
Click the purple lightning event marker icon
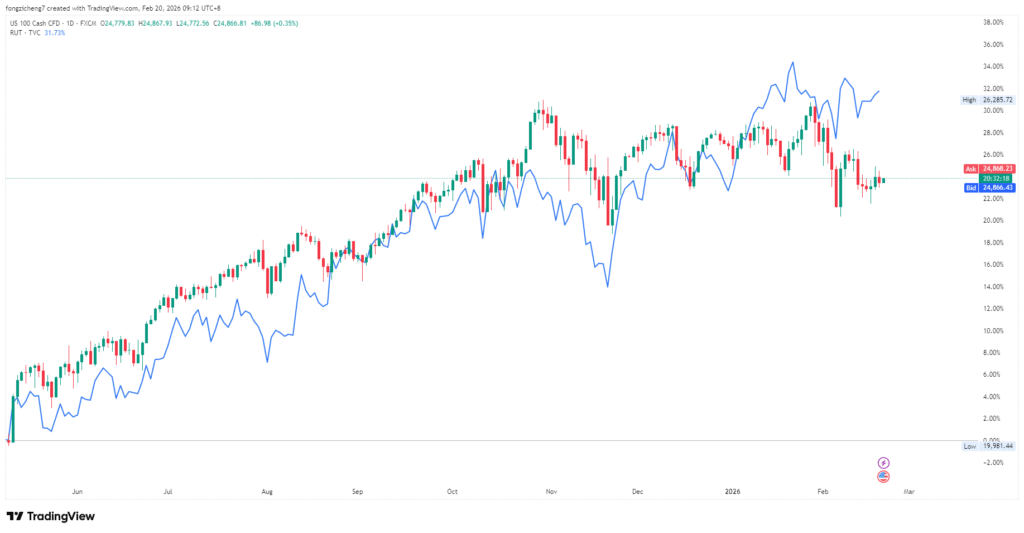[x=883, y=462]
